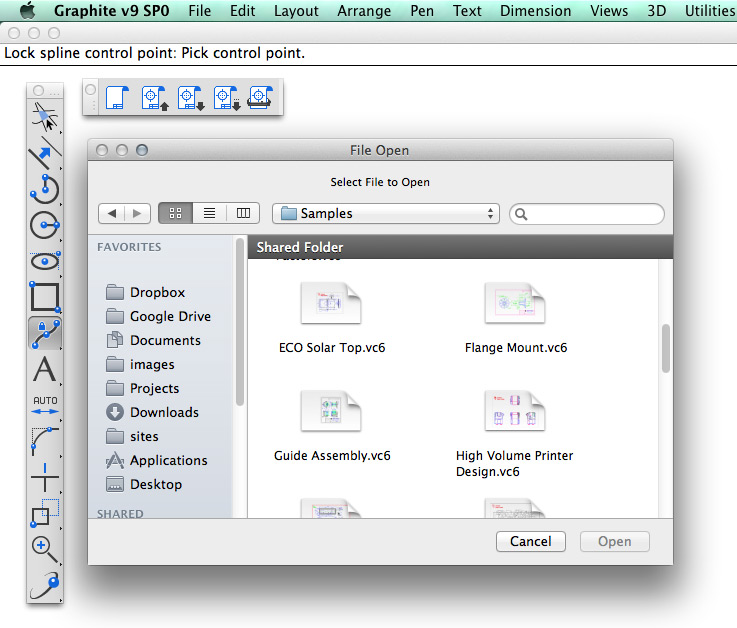Switch to icon view in File Open
Viewport: 737px width, 628px height.
pyautogui.click(x=175, y=213)
